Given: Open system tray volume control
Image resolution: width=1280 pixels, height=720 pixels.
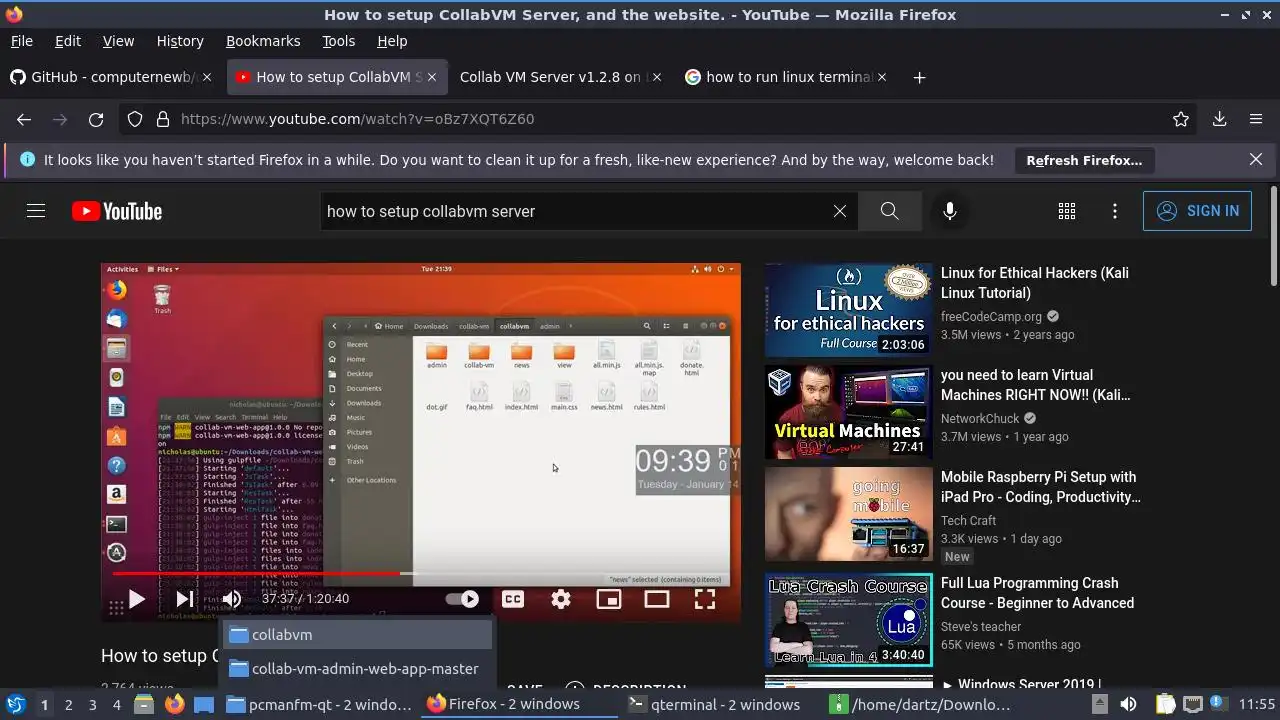Looking at the screenshot, I should 1128,705.
